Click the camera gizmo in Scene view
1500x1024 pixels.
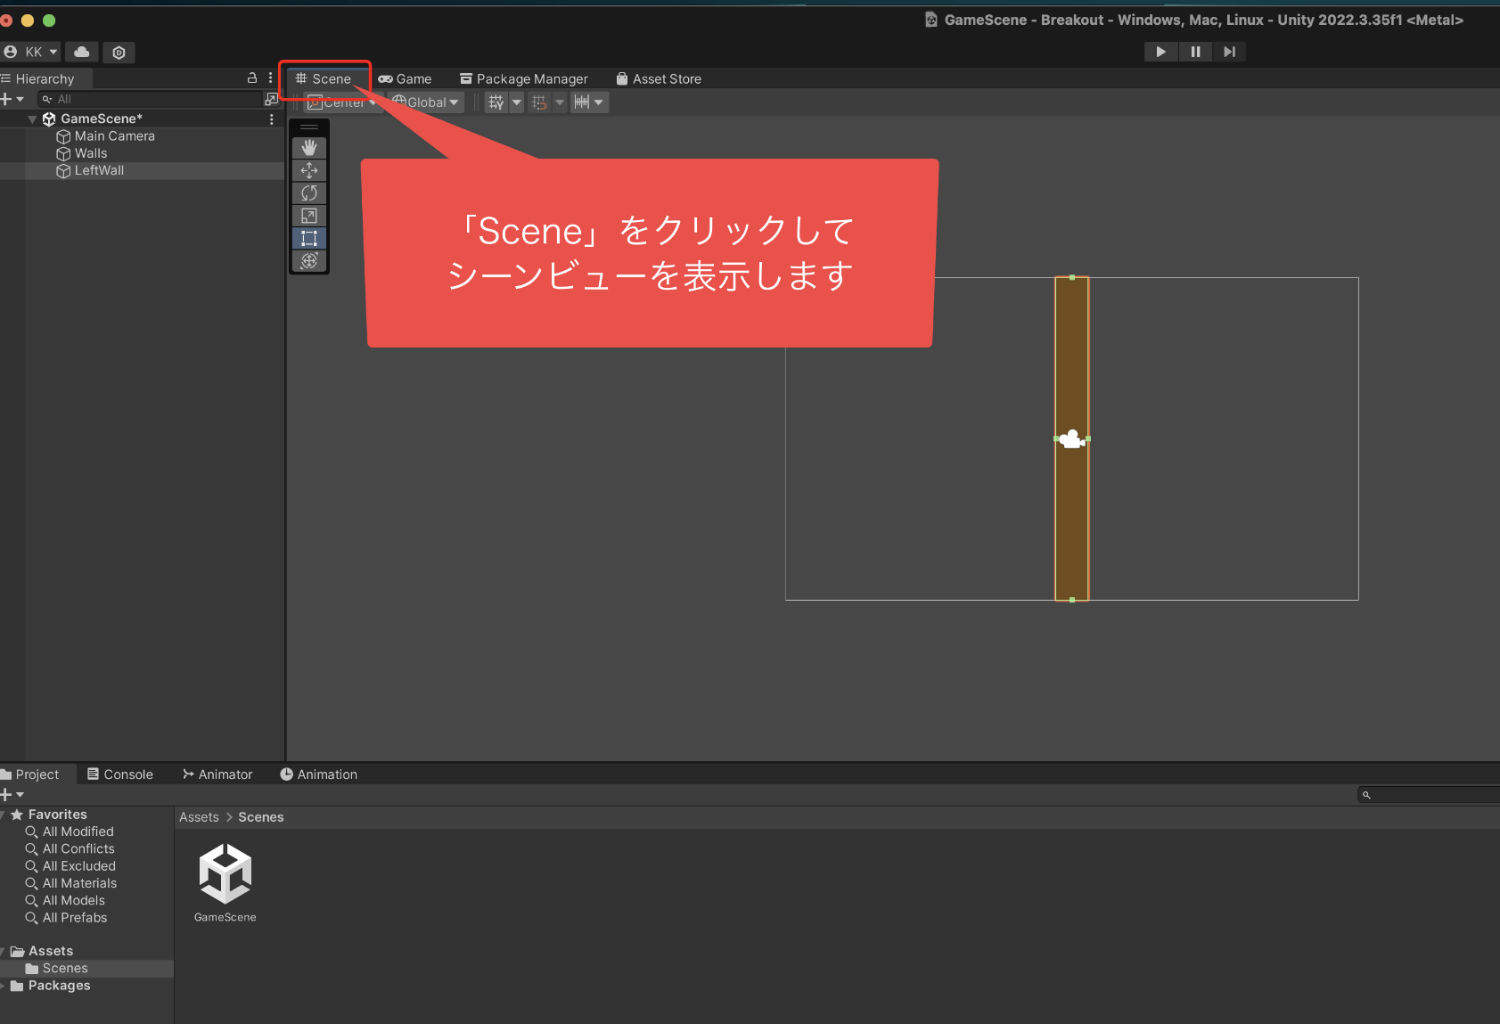(x=1072, y=439)
